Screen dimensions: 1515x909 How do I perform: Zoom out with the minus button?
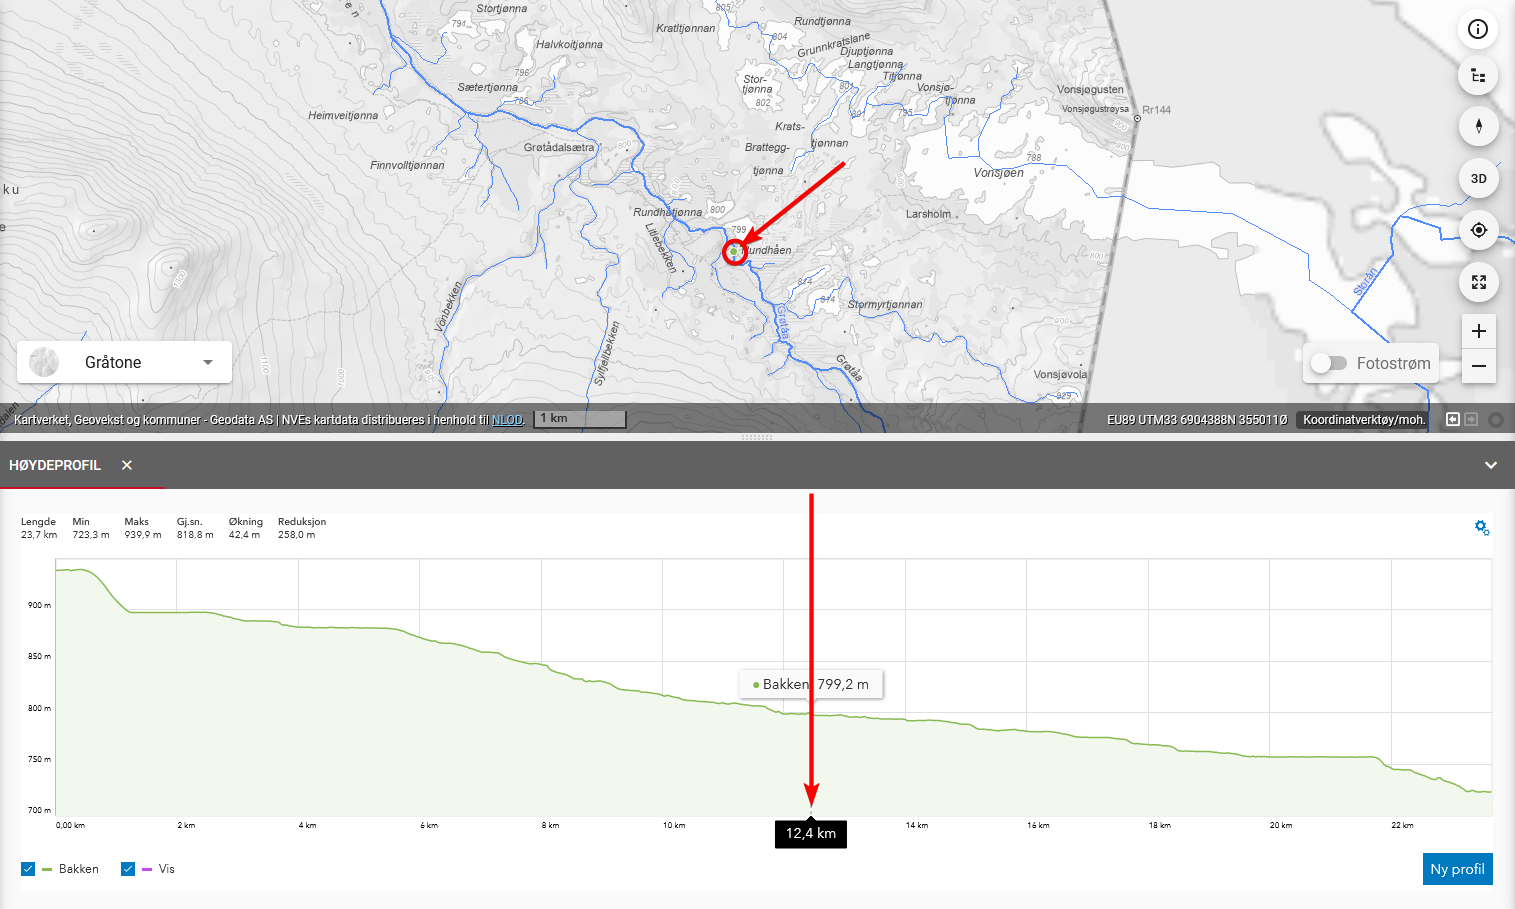click(1478, 366)
